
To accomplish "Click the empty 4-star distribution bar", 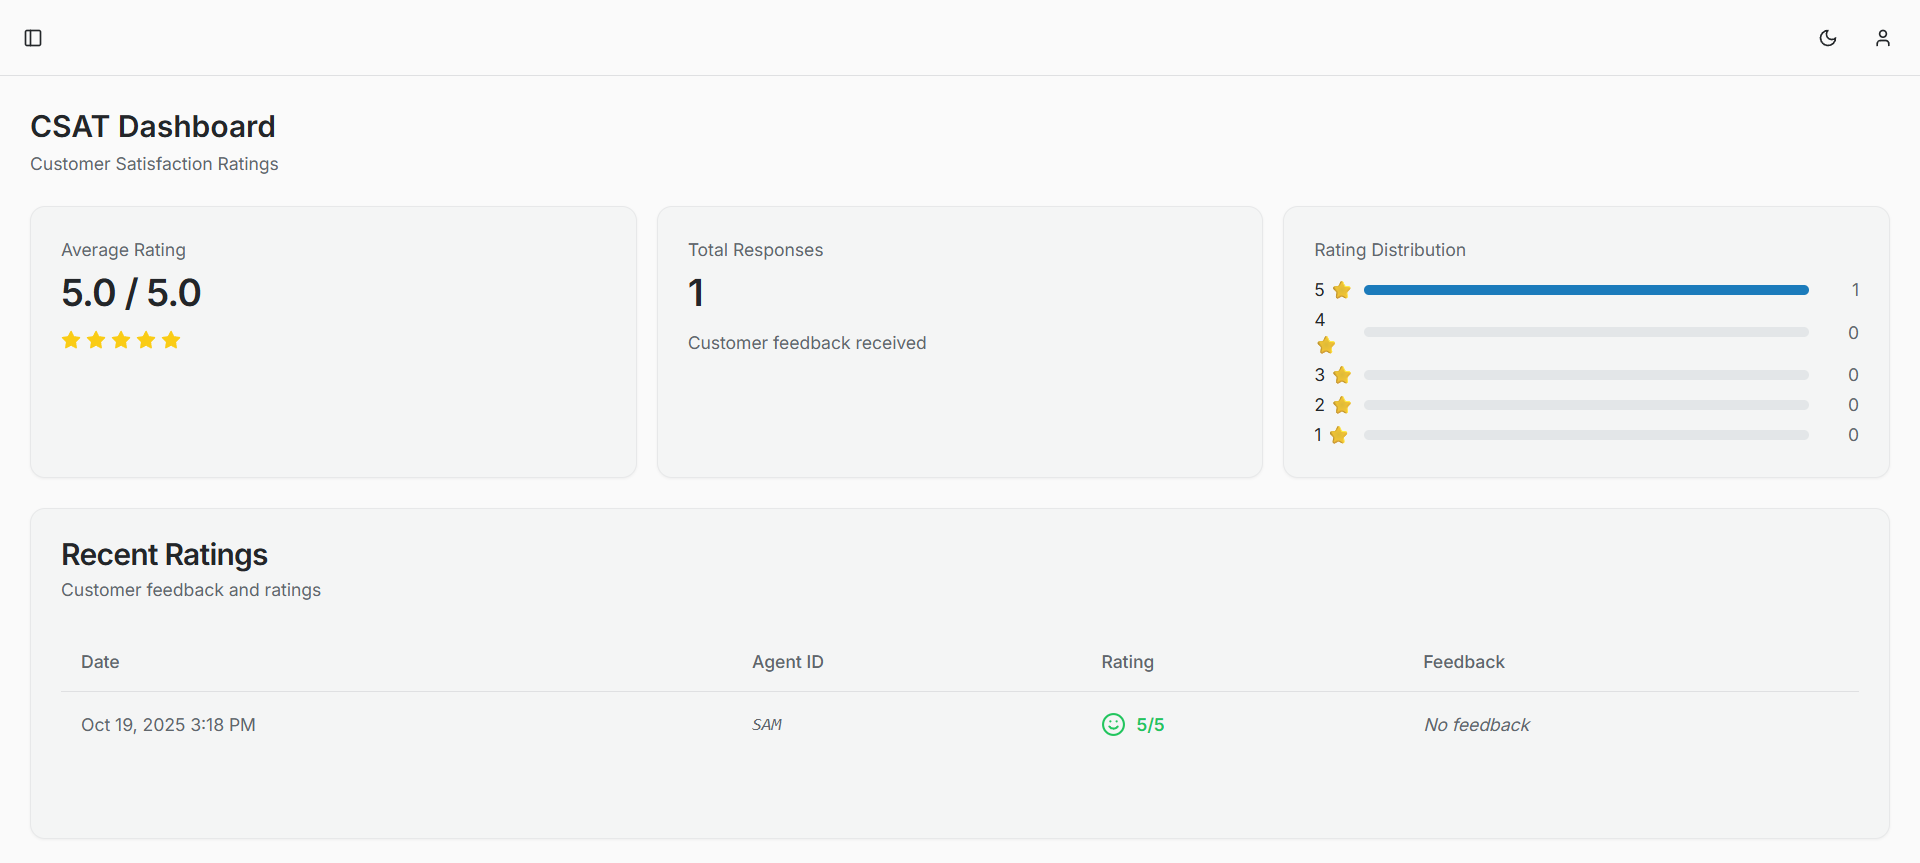I will click(1586, 332).
